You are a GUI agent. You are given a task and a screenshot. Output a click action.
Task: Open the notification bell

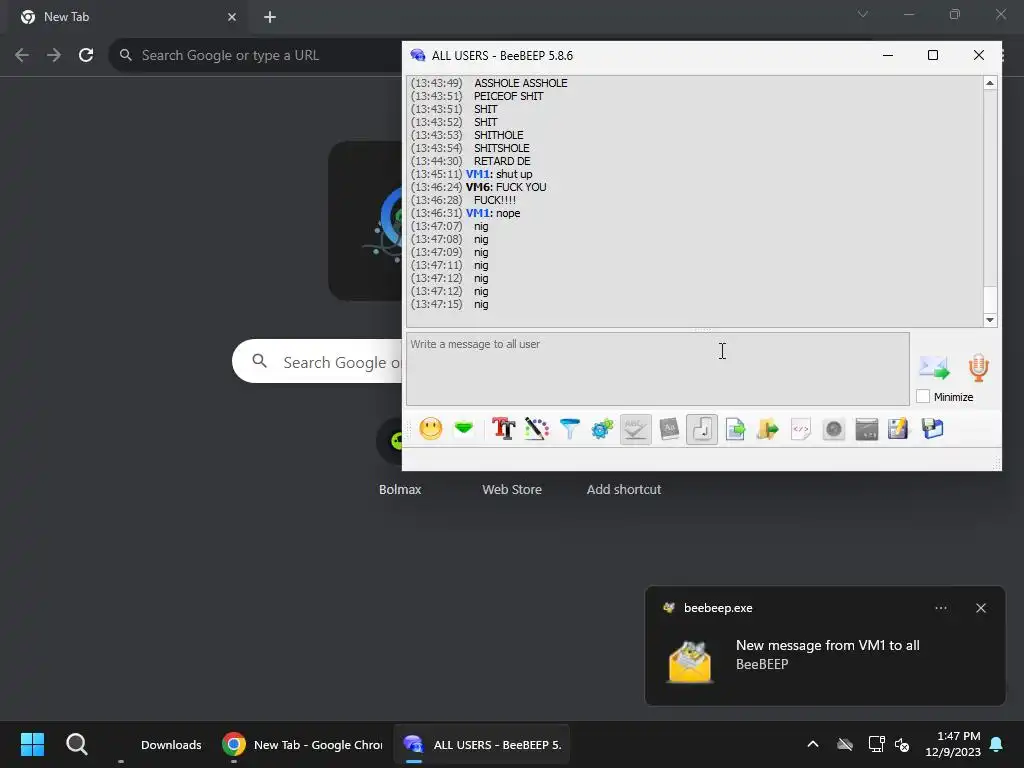pyautogui.click(x=997, y=744)
